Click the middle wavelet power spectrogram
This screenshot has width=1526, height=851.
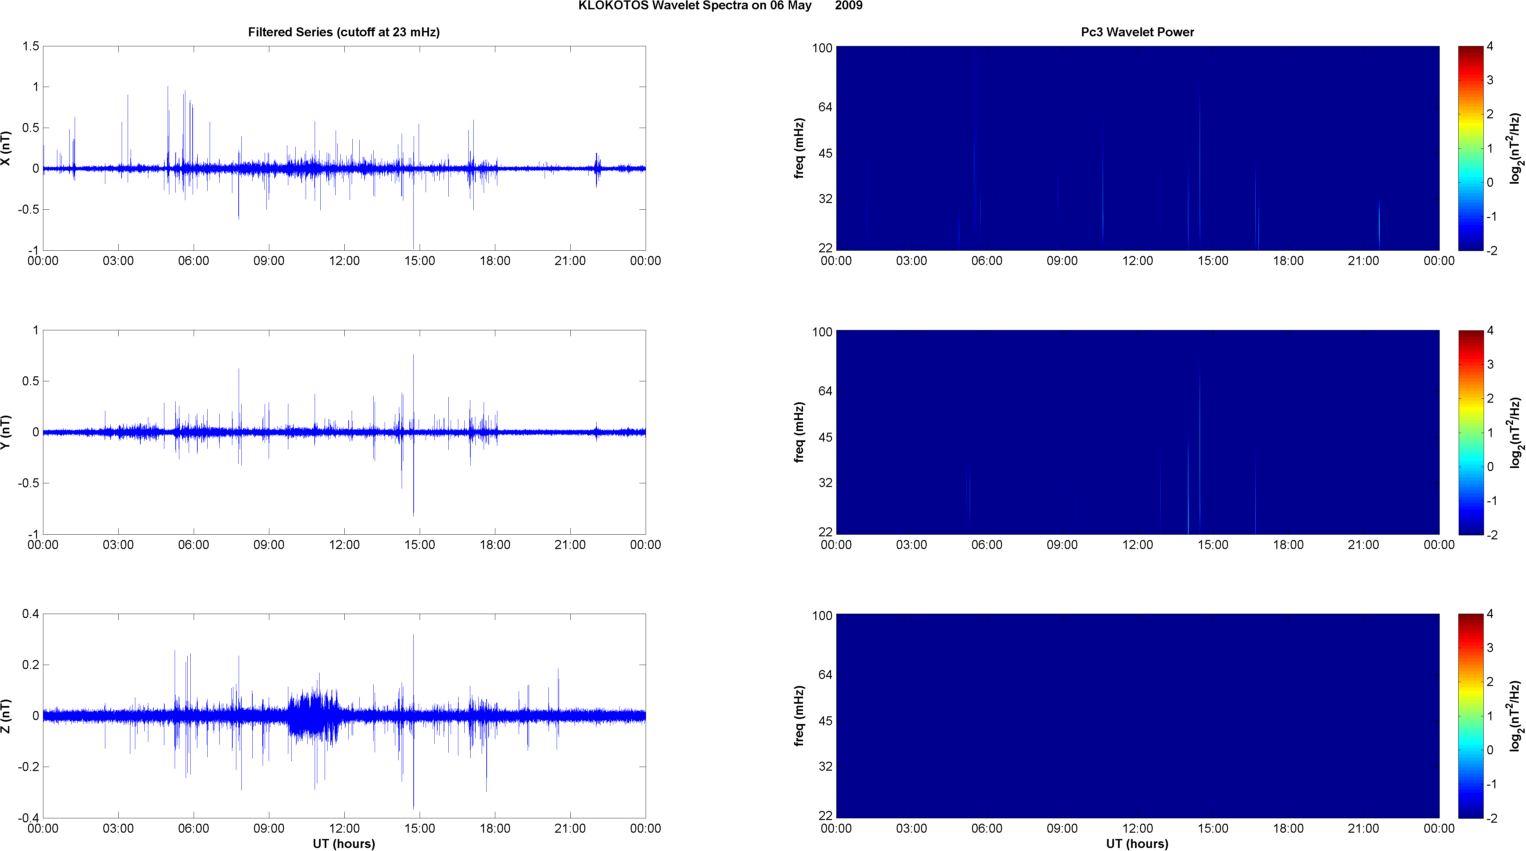(x=1137, y=432)
